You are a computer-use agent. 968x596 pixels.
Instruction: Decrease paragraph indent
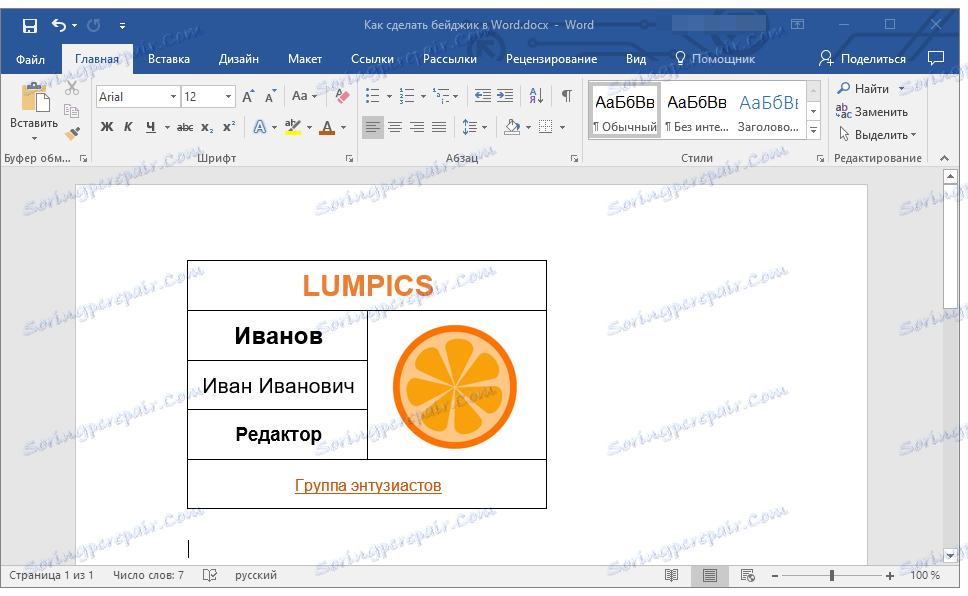coord(483,96)
